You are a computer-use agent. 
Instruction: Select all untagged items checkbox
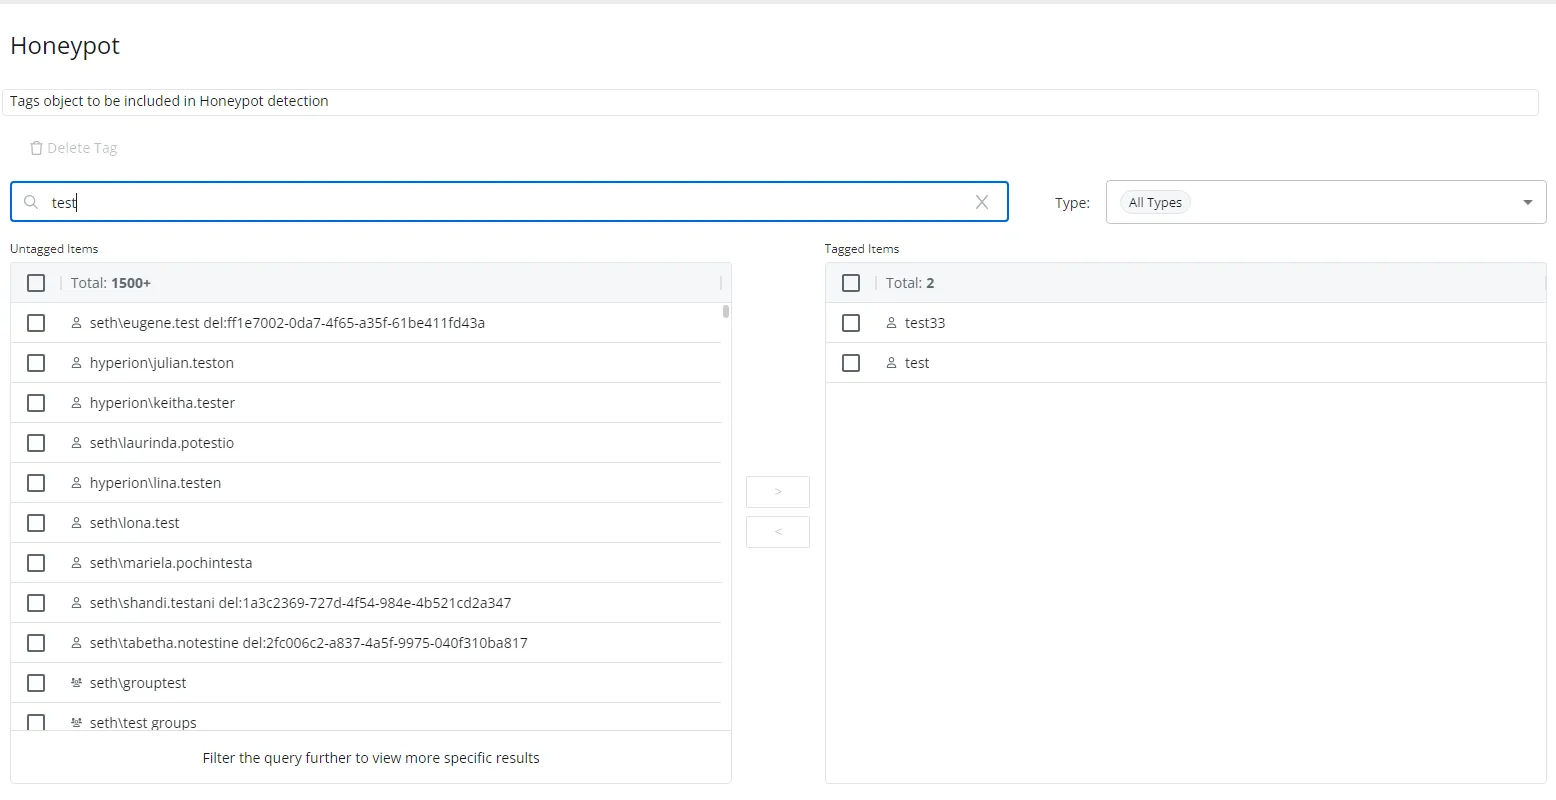(x=36, y=283)
